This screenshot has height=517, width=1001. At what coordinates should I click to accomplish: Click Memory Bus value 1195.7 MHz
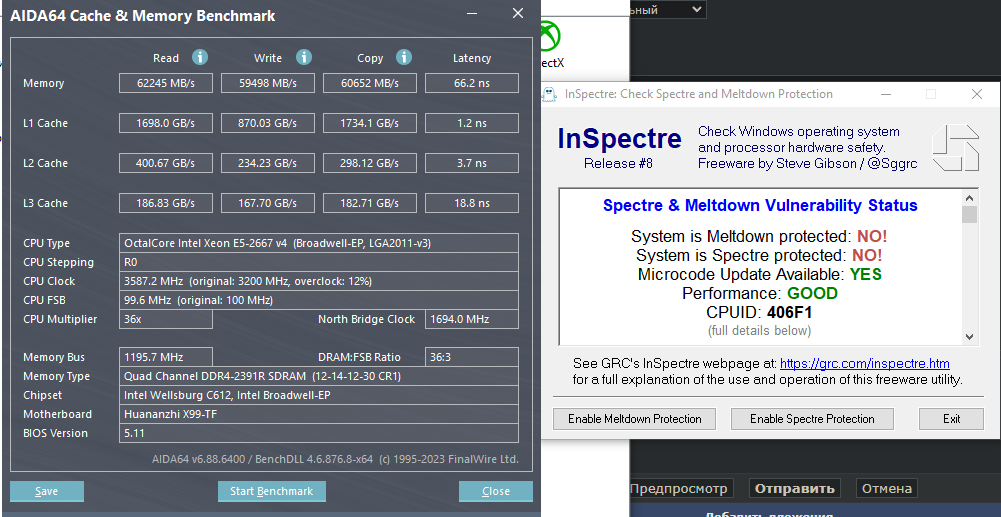click(166, 357)
